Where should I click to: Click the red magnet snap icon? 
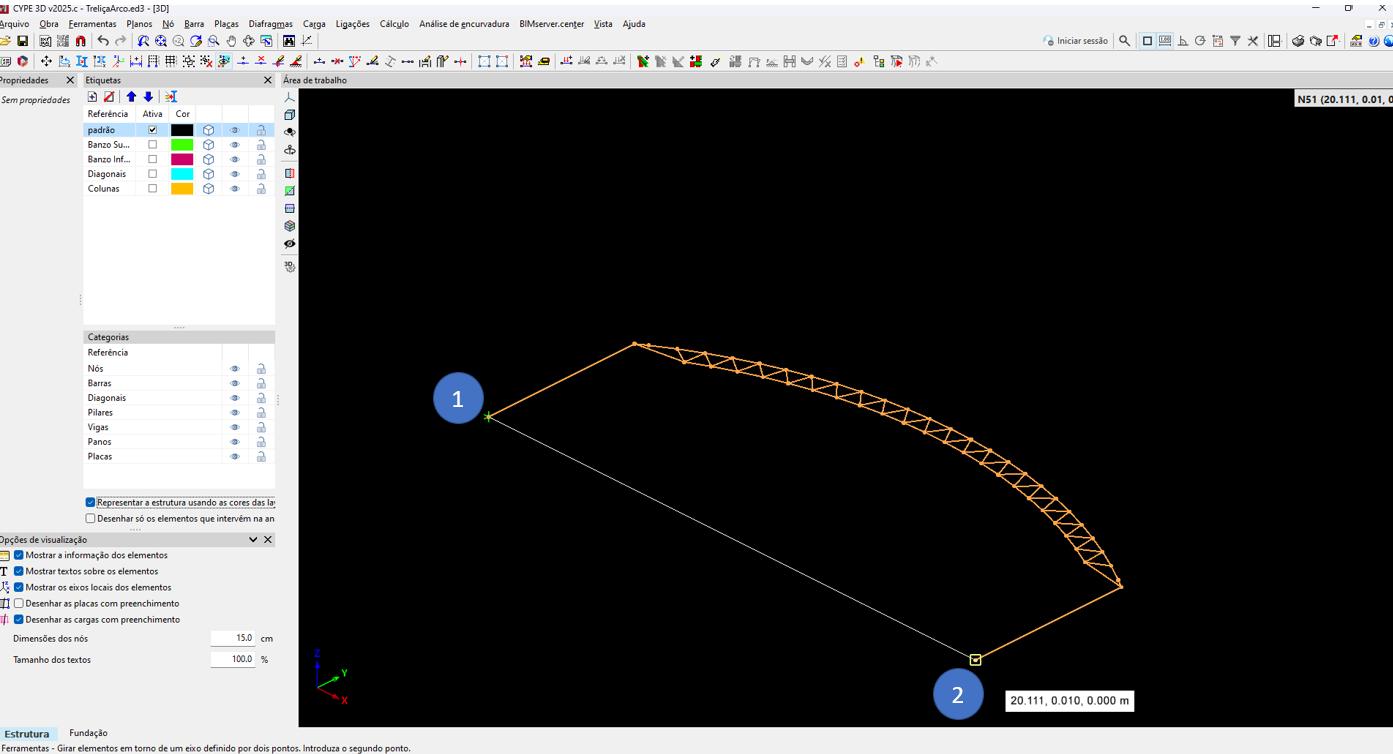point(81,41)
